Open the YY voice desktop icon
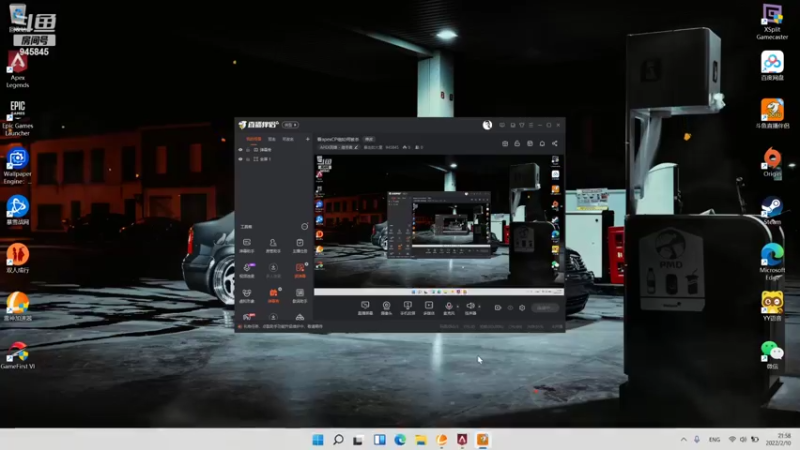 coord(772,305)
